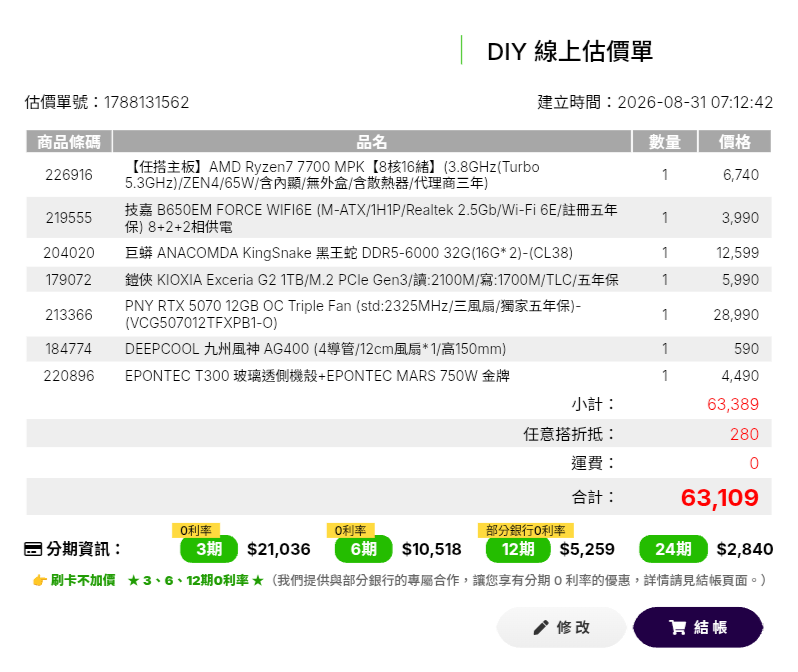Click the creation time 2026-08-31 07:12:42
This screenshot has width=798, height=672.
(695, 102)
